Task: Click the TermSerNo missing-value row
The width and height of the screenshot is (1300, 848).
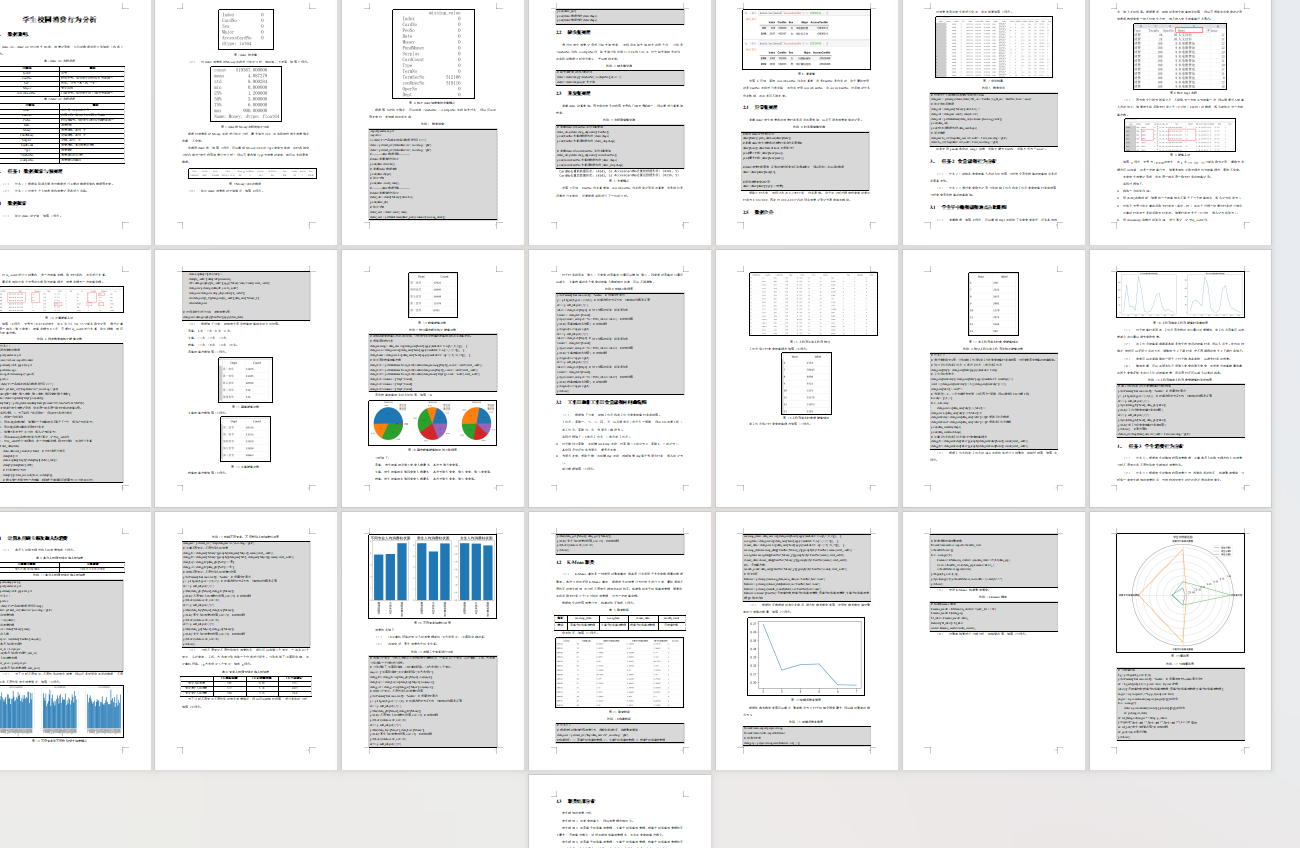Action: coord(430,76)
